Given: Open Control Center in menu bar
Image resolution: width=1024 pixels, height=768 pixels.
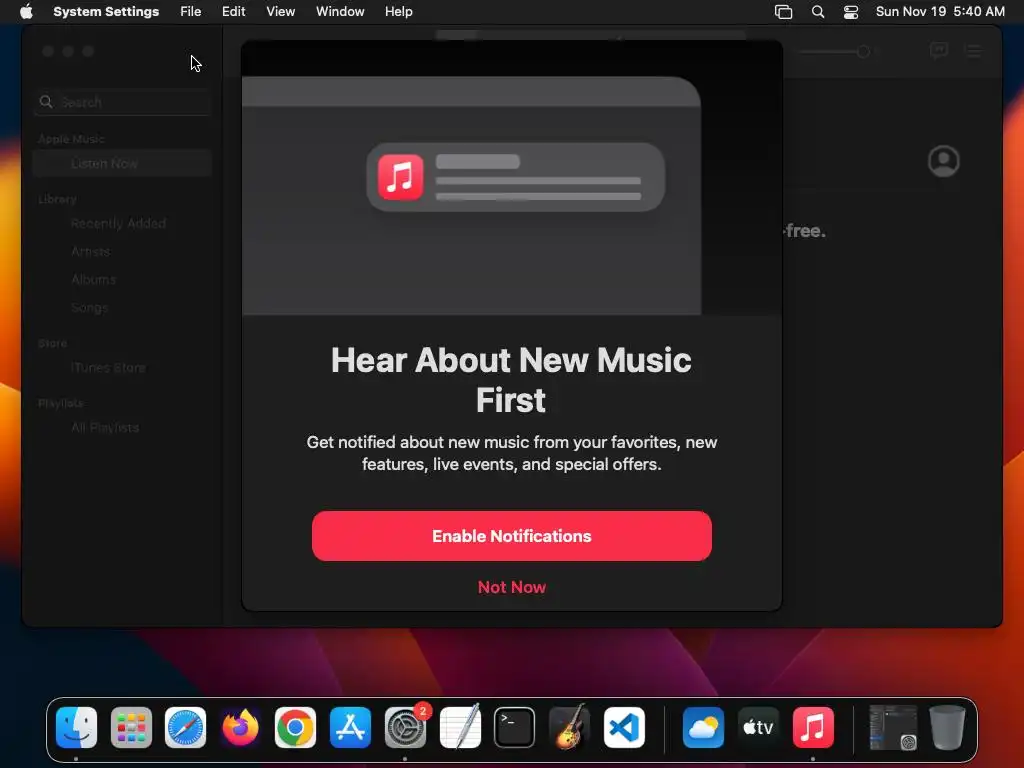Looking at the screenshot, I should (x=850, y=11).
